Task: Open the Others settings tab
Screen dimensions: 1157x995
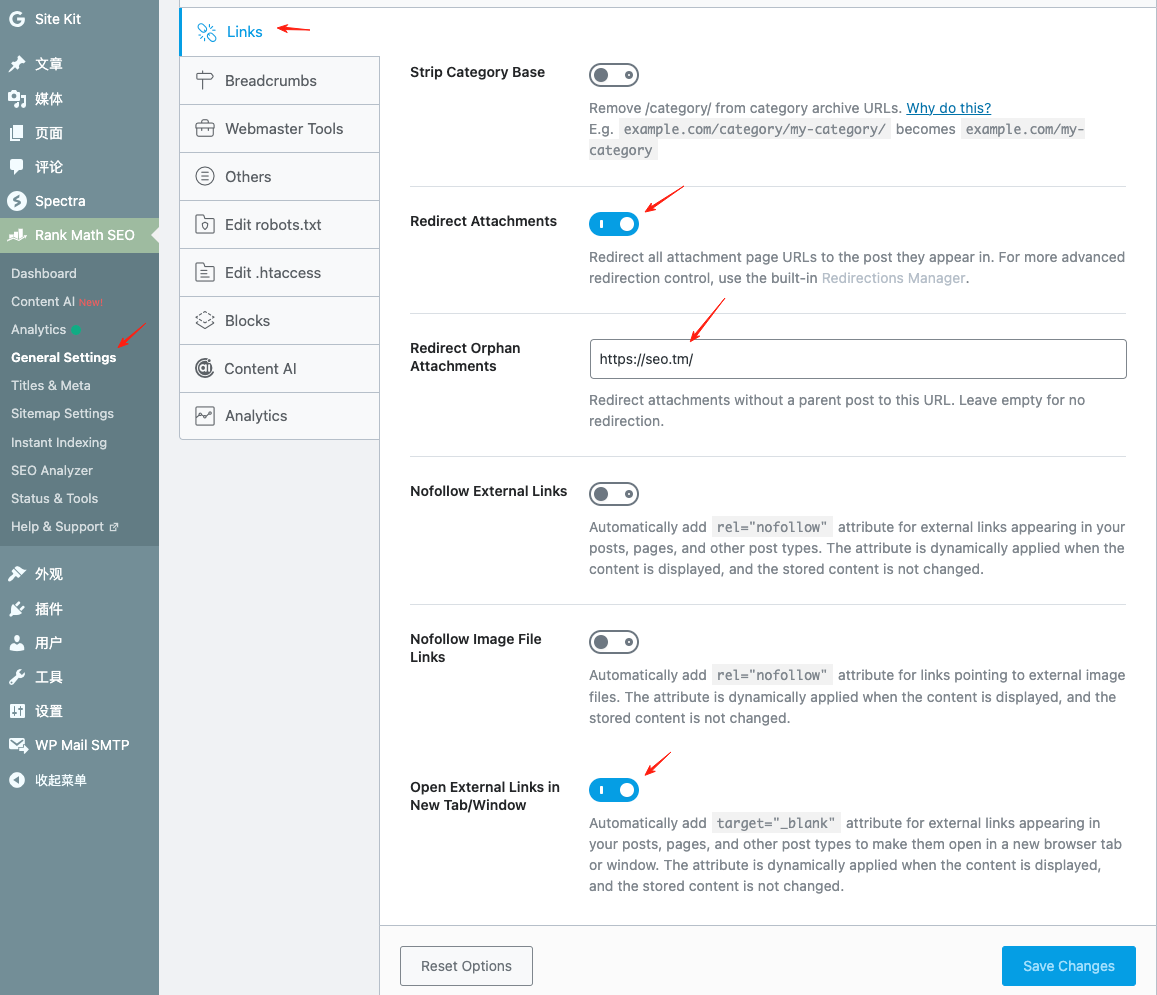Action: click(x=248, y=177)
